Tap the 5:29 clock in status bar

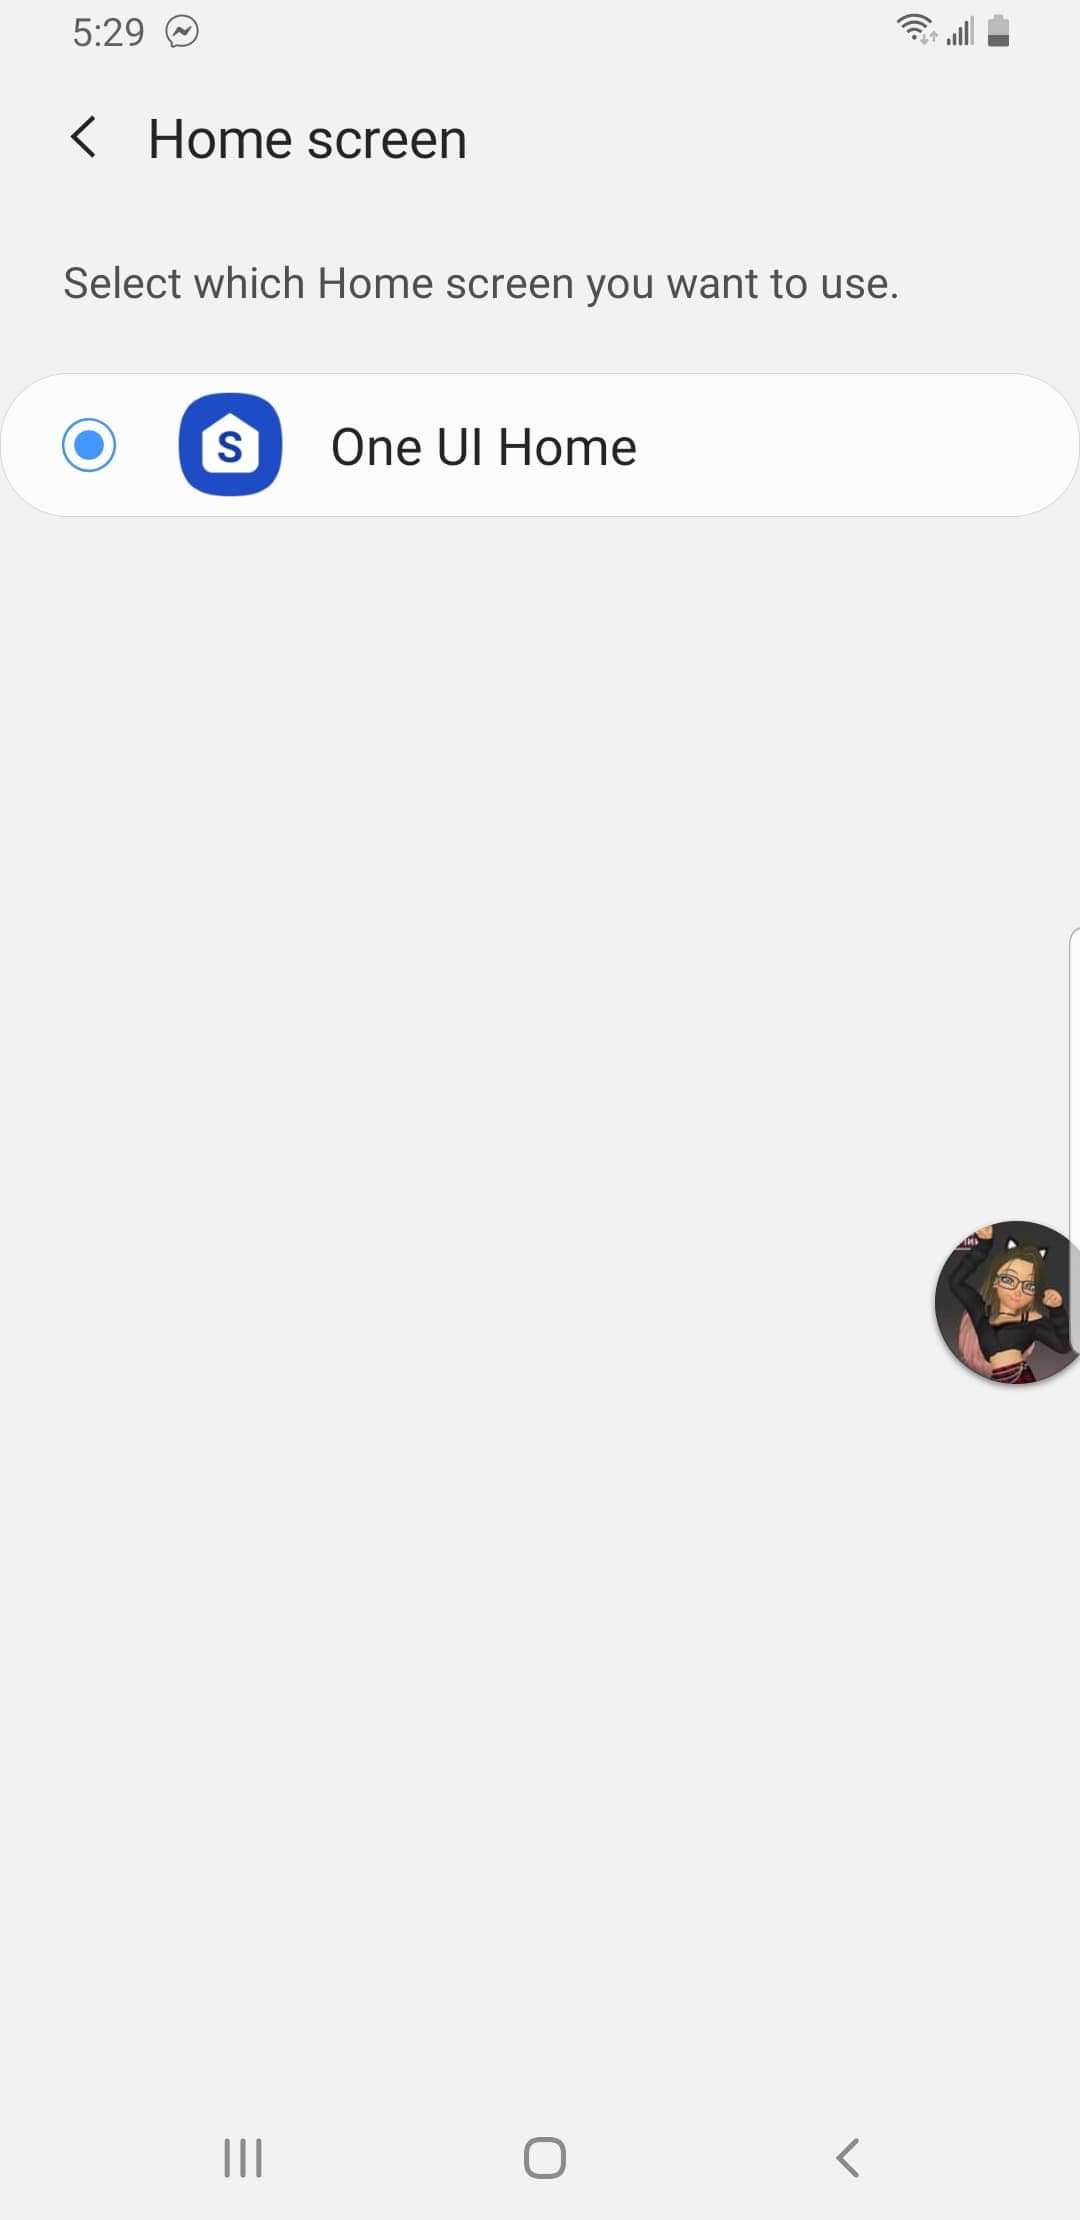pos(108,32)
